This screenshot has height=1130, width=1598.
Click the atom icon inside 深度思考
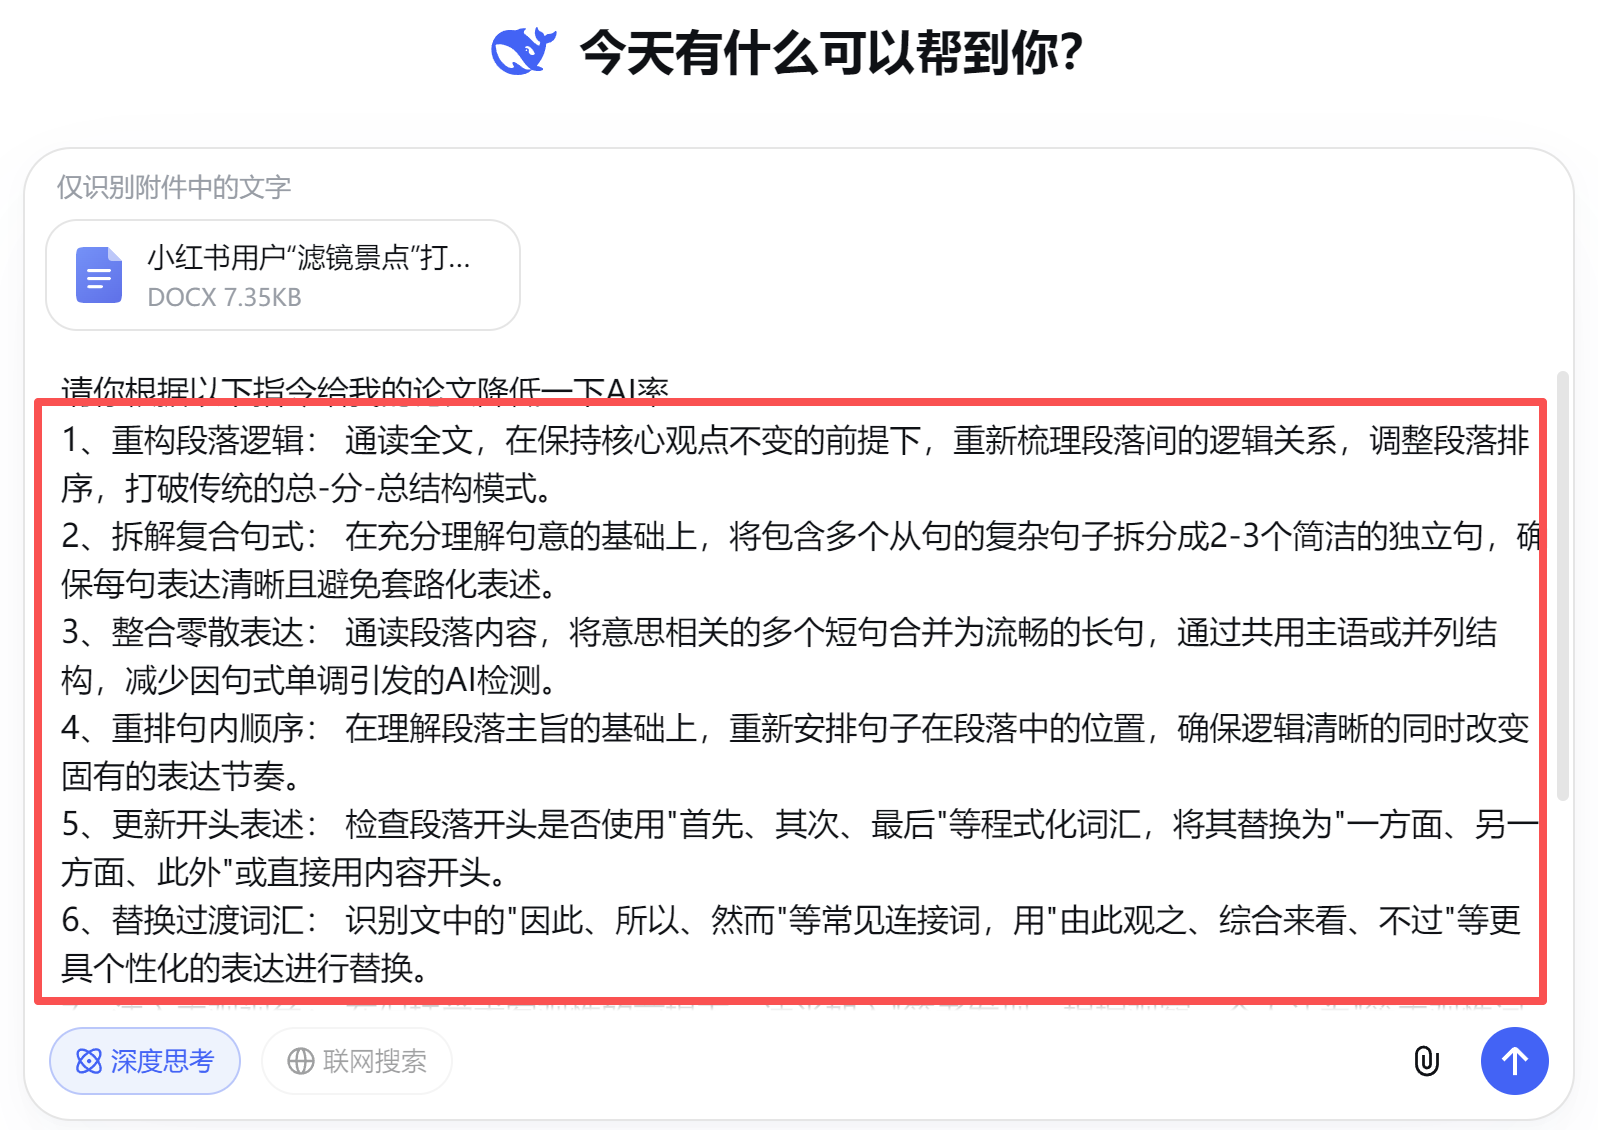pos(89,1061)
